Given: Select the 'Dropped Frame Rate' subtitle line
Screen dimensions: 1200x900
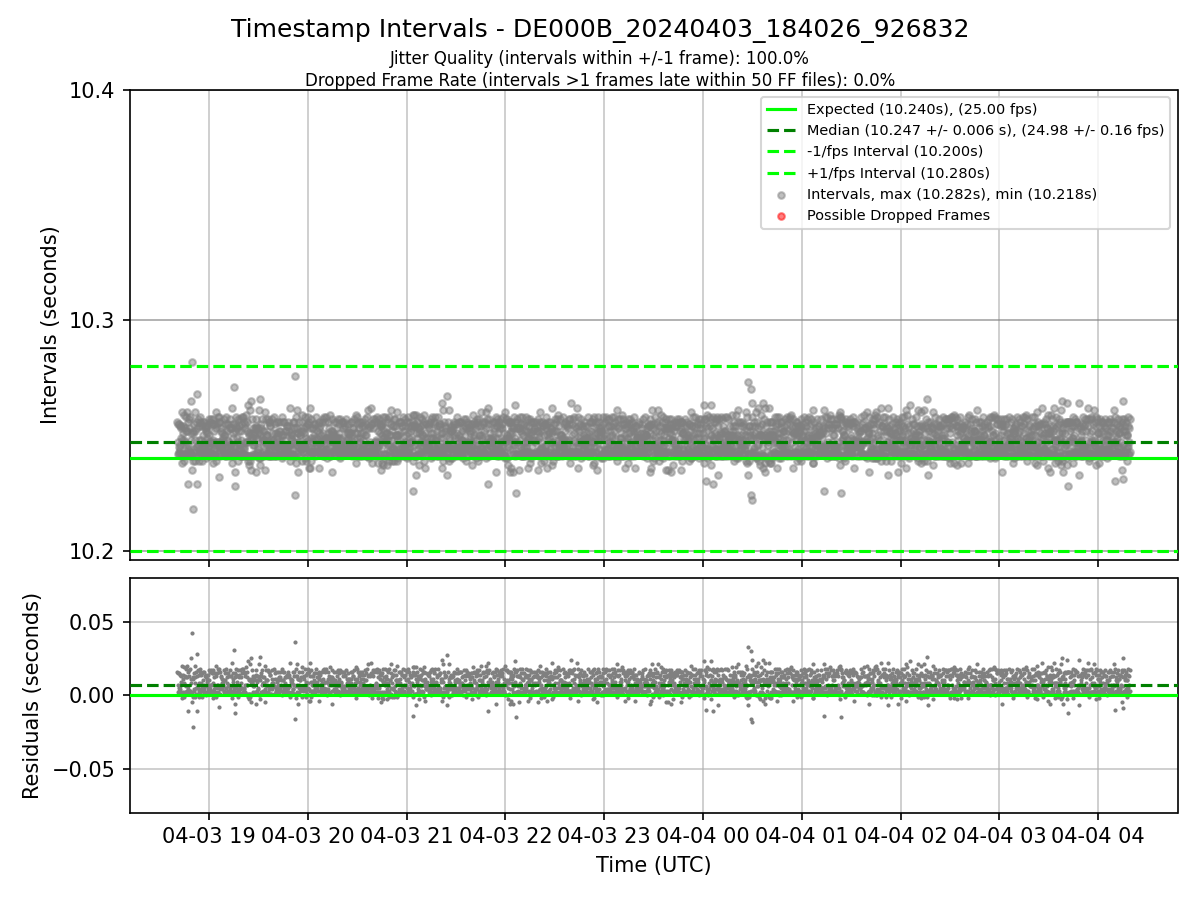Looking at the screenshot, I should (600, 80).
